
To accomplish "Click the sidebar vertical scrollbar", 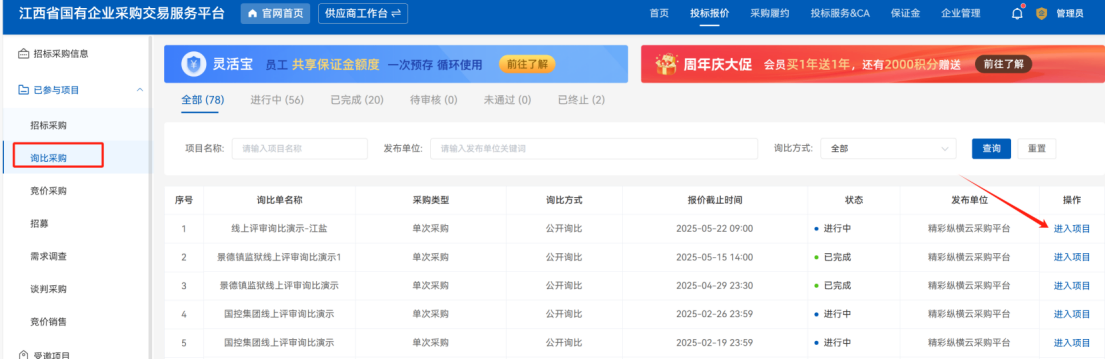I will click(150, 197).
